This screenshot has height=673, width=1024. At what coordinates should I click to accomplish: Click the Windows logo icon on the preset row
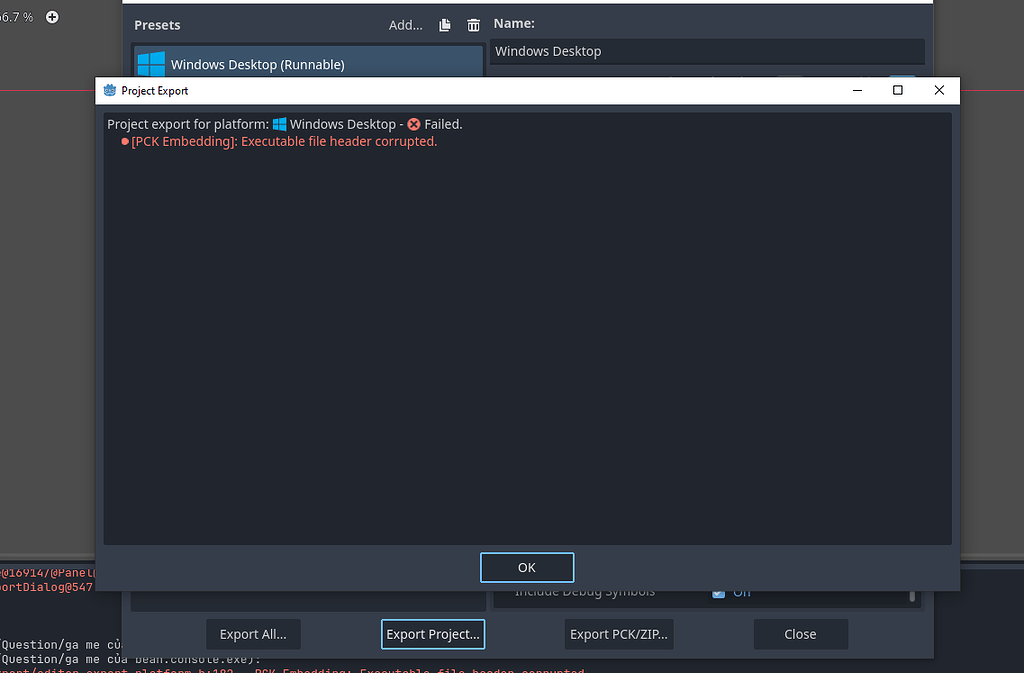(x=152, y=64)
